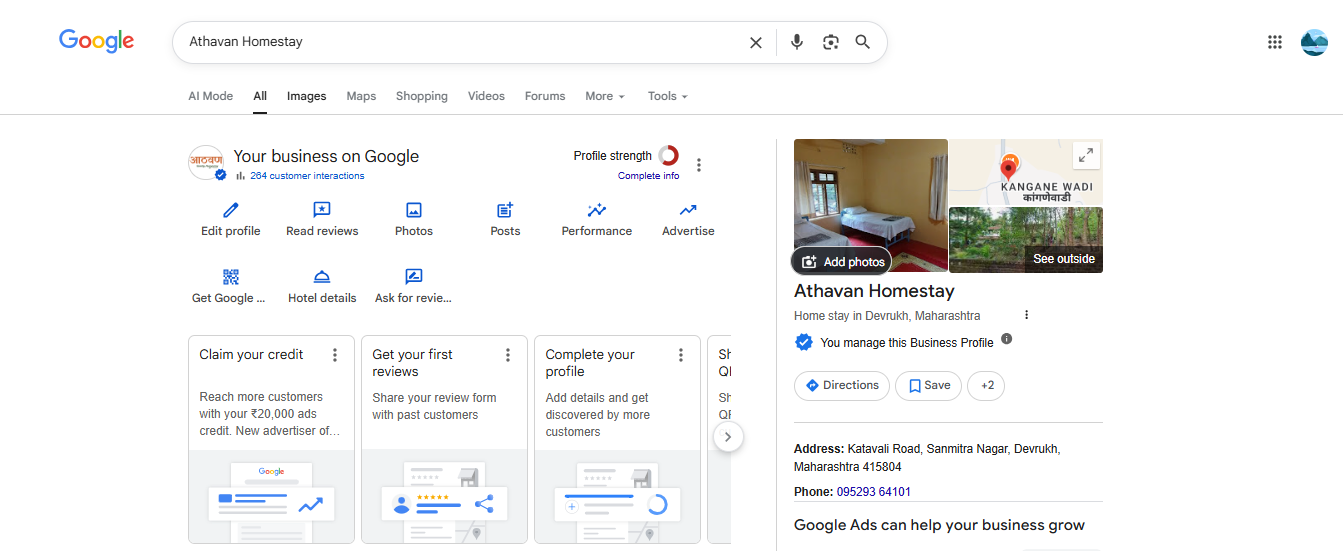
Task: Switch to Shopping tab
Action: point(422,96)
